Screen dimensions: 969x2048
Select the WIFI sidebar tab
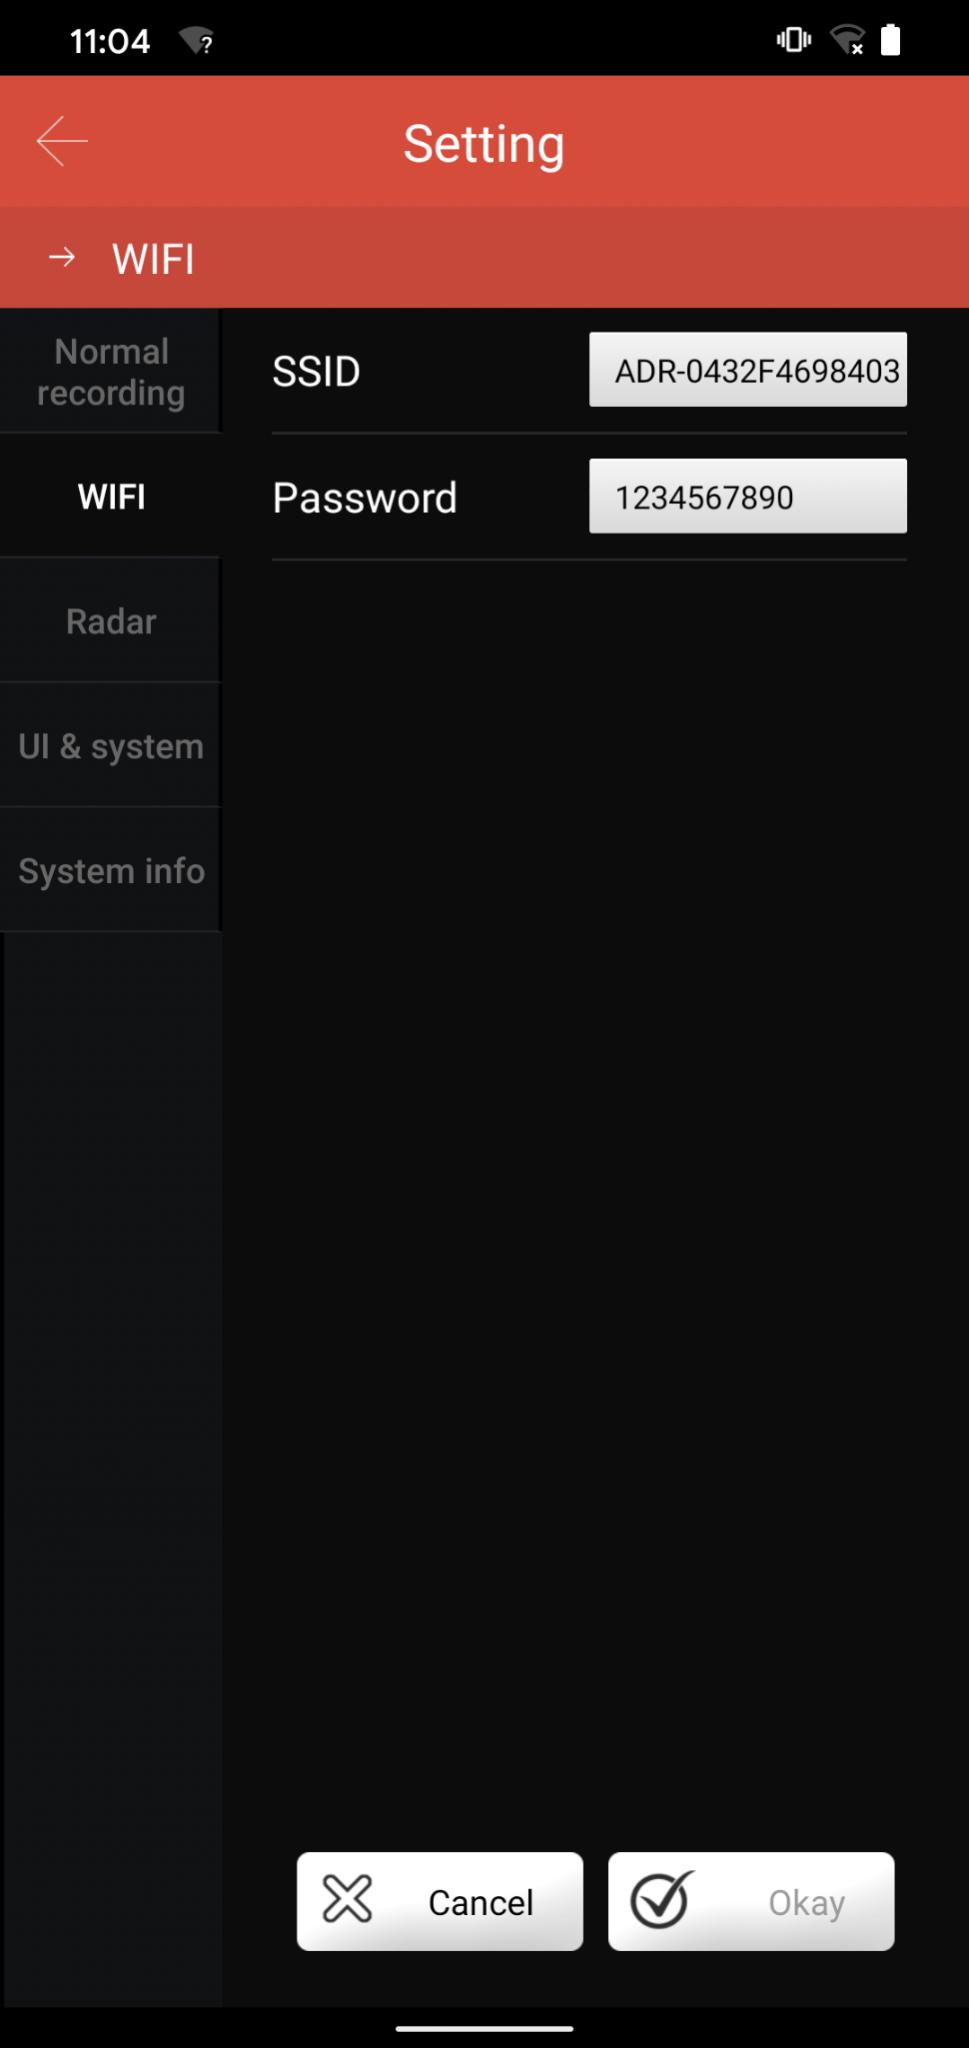point(111,496)
